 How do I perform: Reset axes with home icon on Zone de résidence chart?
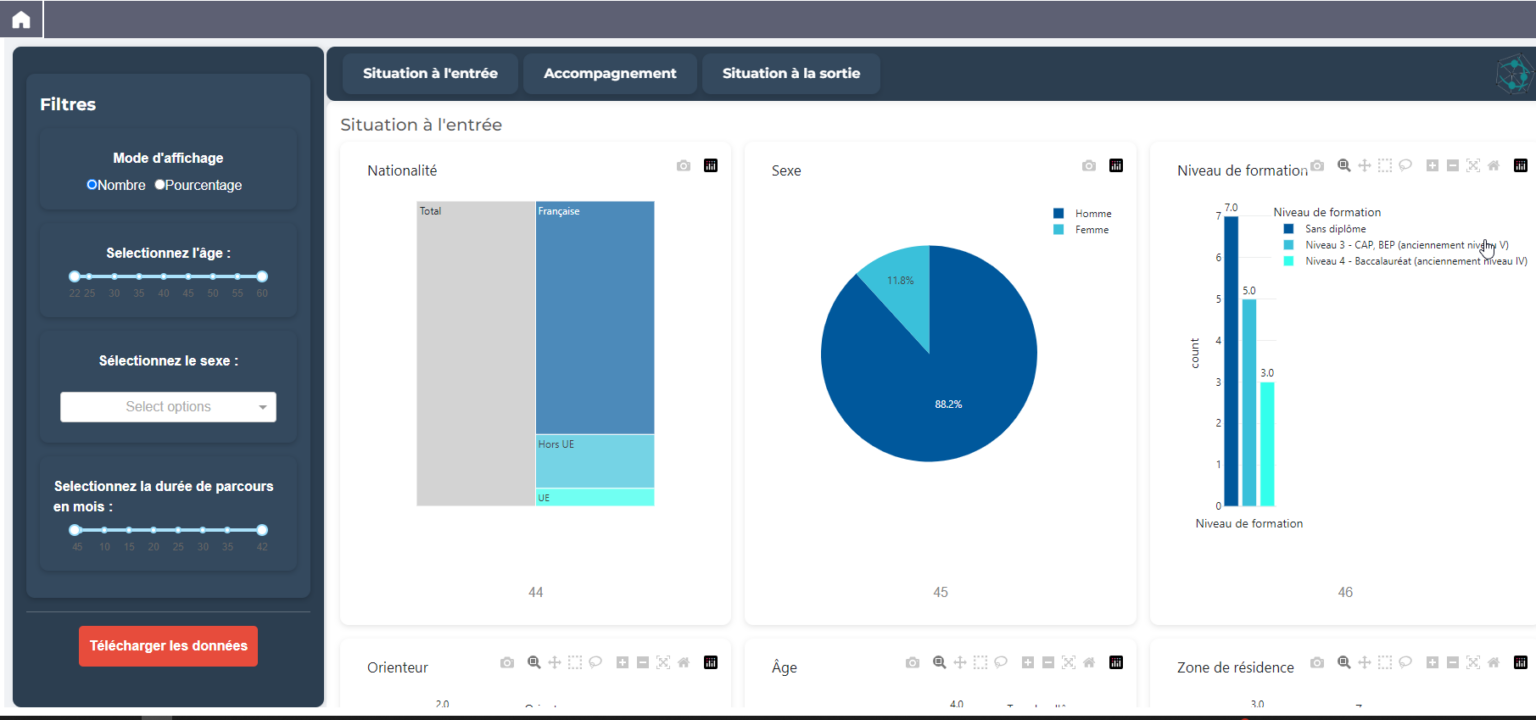pyautogui.click(x=1493, y=662)
